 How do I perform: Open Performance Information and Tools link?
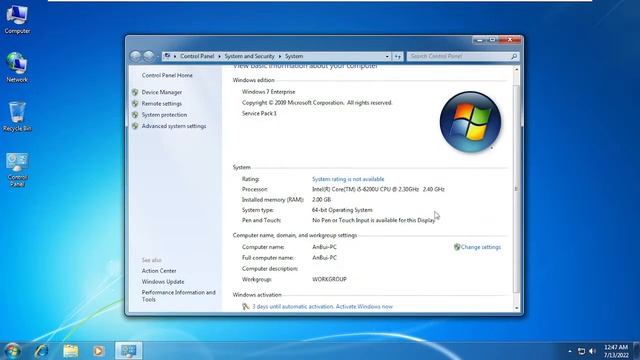coord(178,296)
